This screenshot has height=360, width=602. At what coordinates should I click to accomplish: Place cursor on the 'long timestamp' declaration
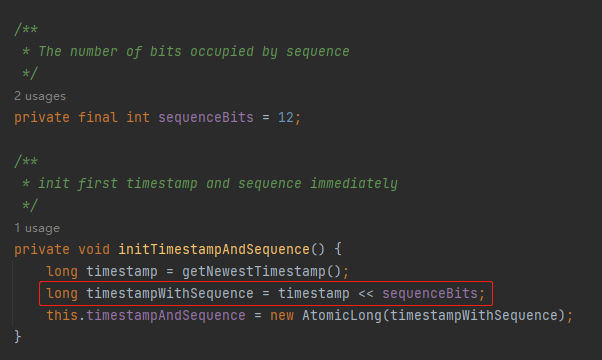[x=102, y=271]
